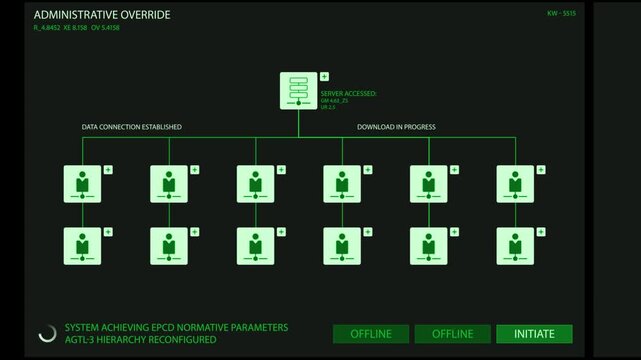Select the first user node in bottom row
This screenshot has height=360, width=641.
click(x=82, y=246)
